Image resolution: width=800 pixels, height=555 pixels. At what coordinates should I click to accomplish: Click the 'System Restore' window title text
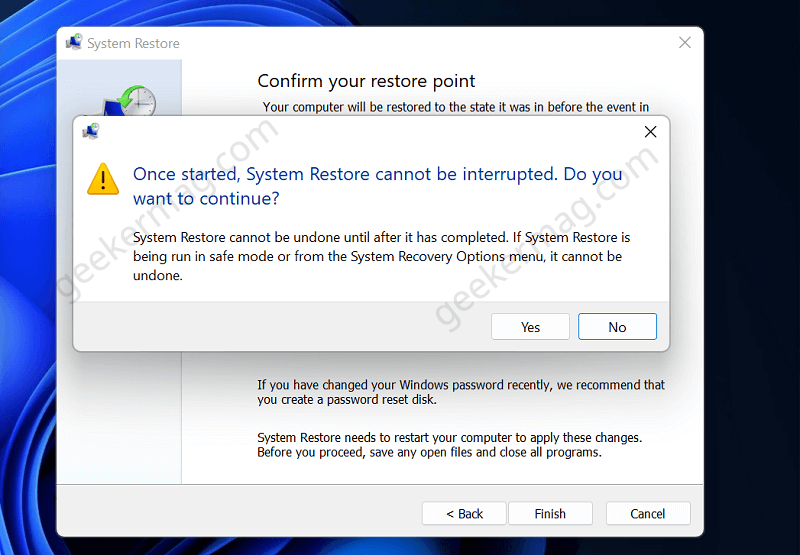[x=133, y=43]
